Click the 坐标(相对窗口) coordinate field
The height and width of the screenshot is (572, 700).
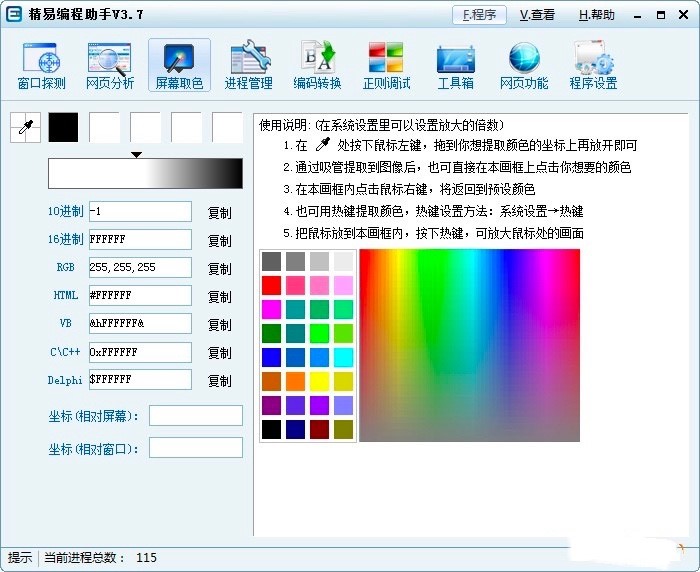point(196,448)
